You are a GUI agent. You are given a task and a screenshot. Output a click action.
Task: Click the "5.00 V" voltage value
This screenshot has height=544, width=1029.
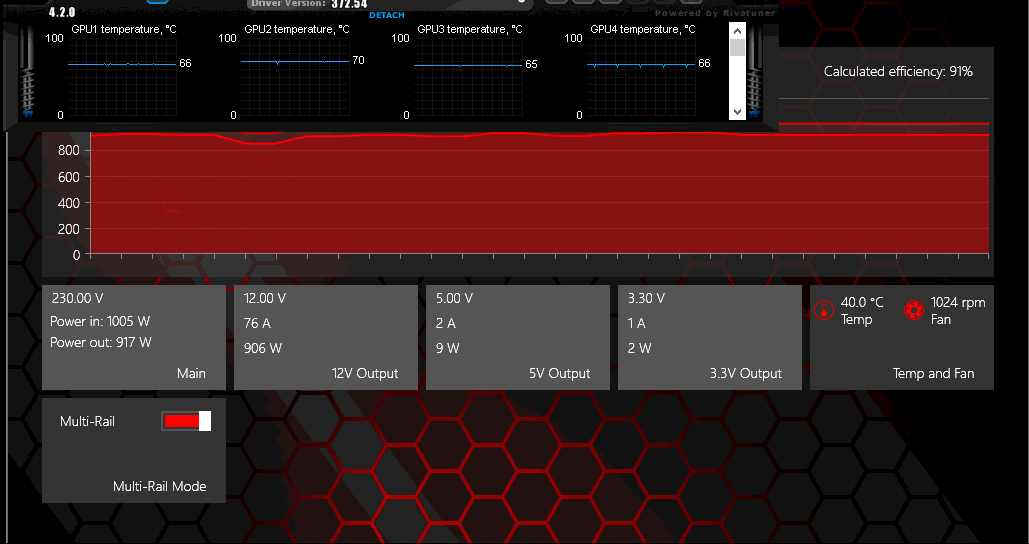point(454,299)
